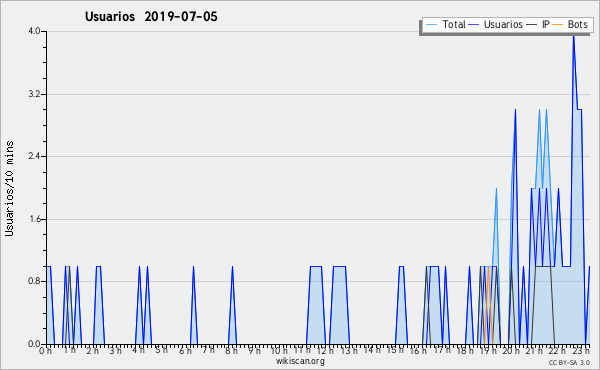Click the orange Bots spike near 19 h
The image size is (600, 370).
click(x=488, y=305)
